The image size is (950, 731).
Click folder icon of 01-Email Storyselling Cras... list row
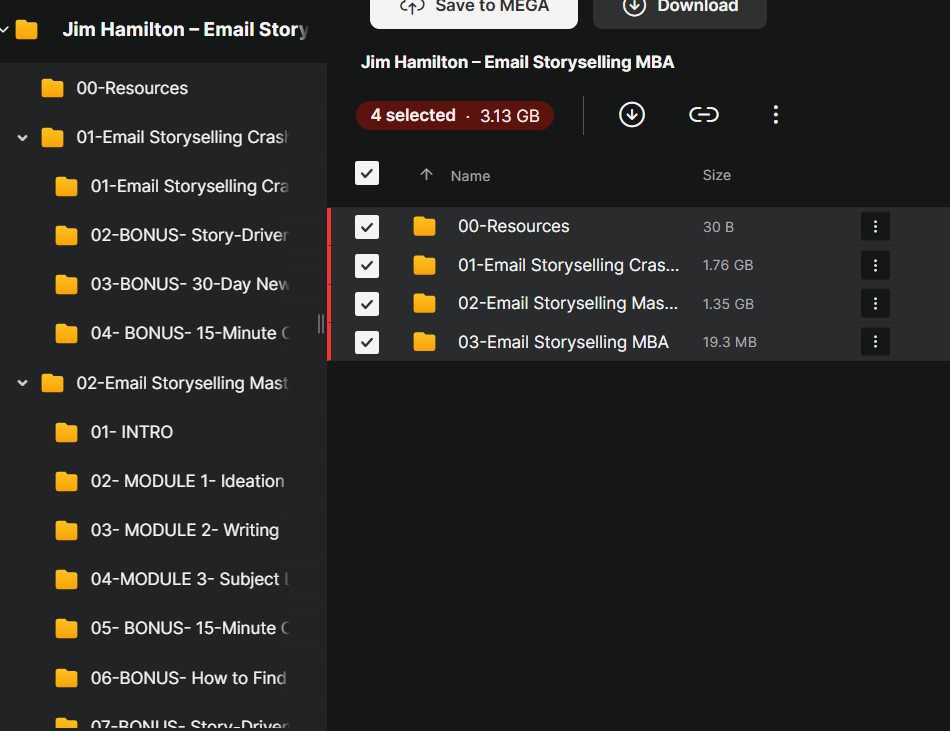424,265
